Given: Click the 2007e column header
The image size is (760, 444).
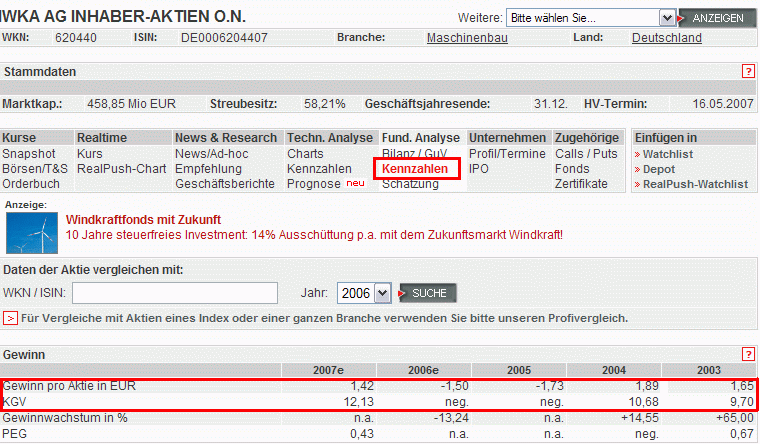Looking at the screenshot, I should click(x=328, y=370).
